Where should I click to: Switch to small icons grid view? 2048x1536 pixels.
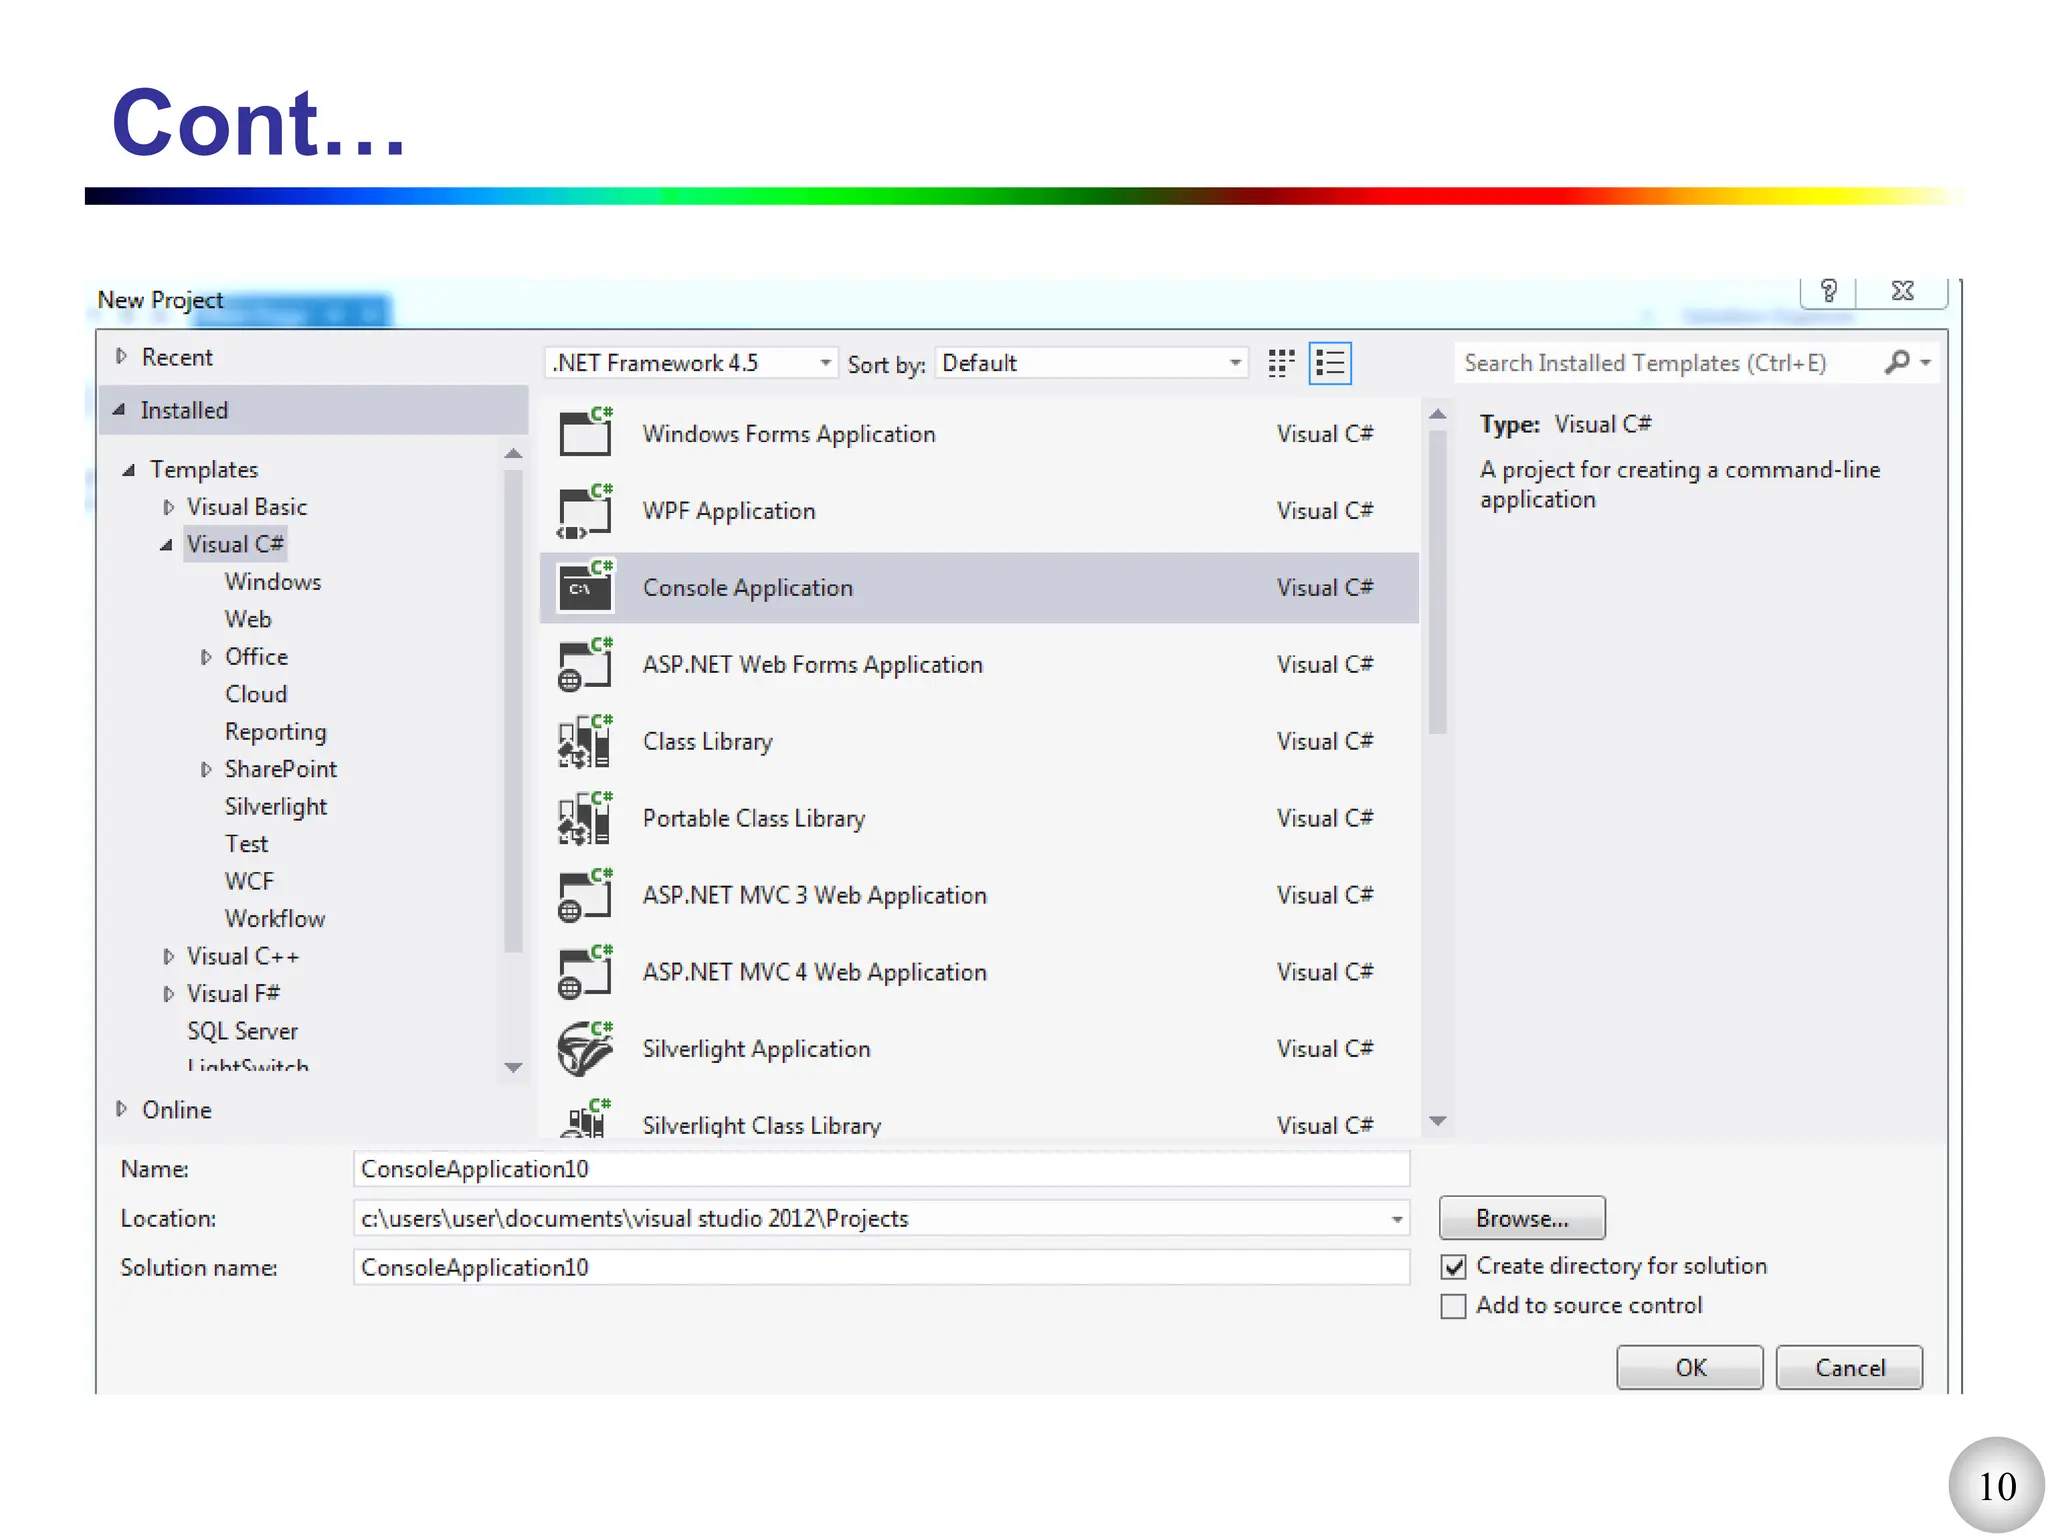tap(1281, 363)
